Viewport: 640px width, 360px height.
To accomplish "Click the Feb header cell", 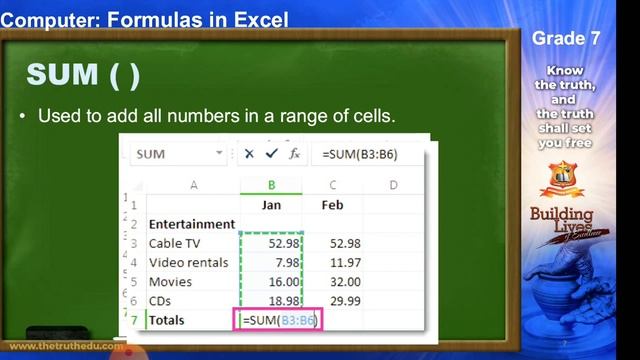I will (x=333, y=205).
